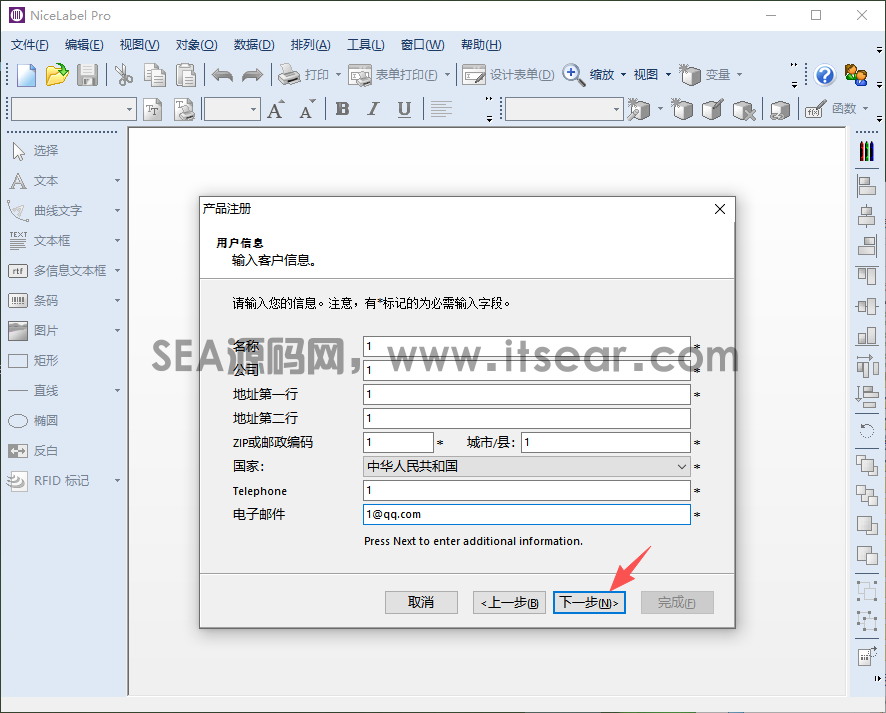Click the 缩放 magnifier icon
Image resolution: width=886 pixels, height=713 pixels.
(x=573, y=75)
